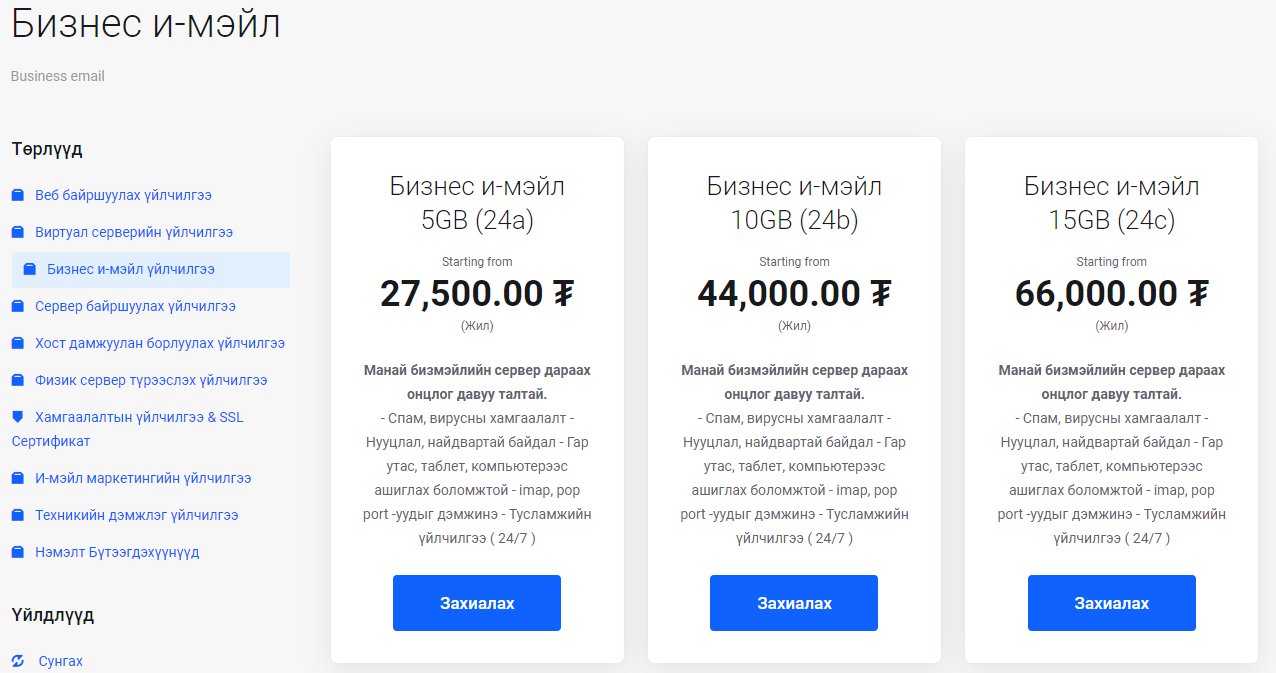Go to the Сунгах action link
Image resolution: width=1276 pixels, height=673 pixels.
[60, 661]
